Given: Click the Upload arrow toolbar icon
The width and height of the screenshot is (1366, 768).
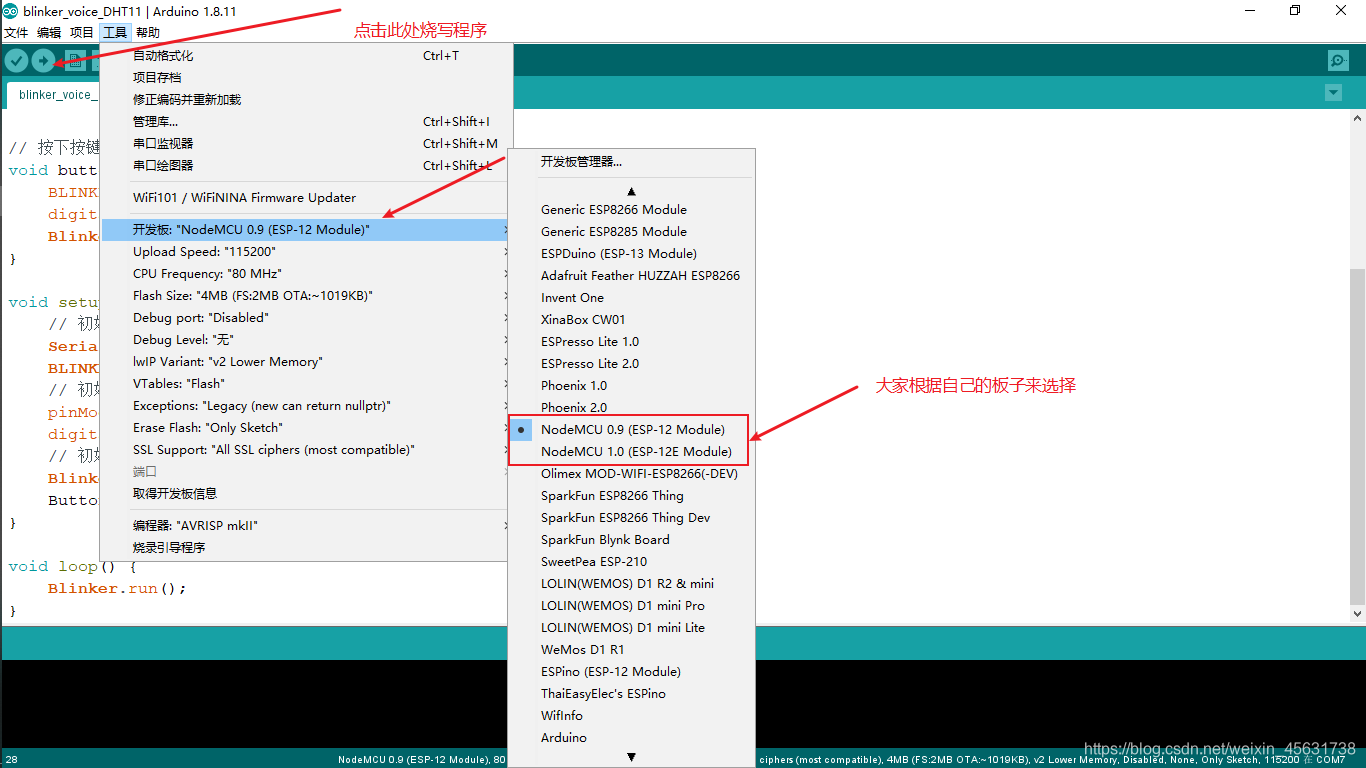Looking at the screenshot, I should pyautogui.click(x=43, y=60).
